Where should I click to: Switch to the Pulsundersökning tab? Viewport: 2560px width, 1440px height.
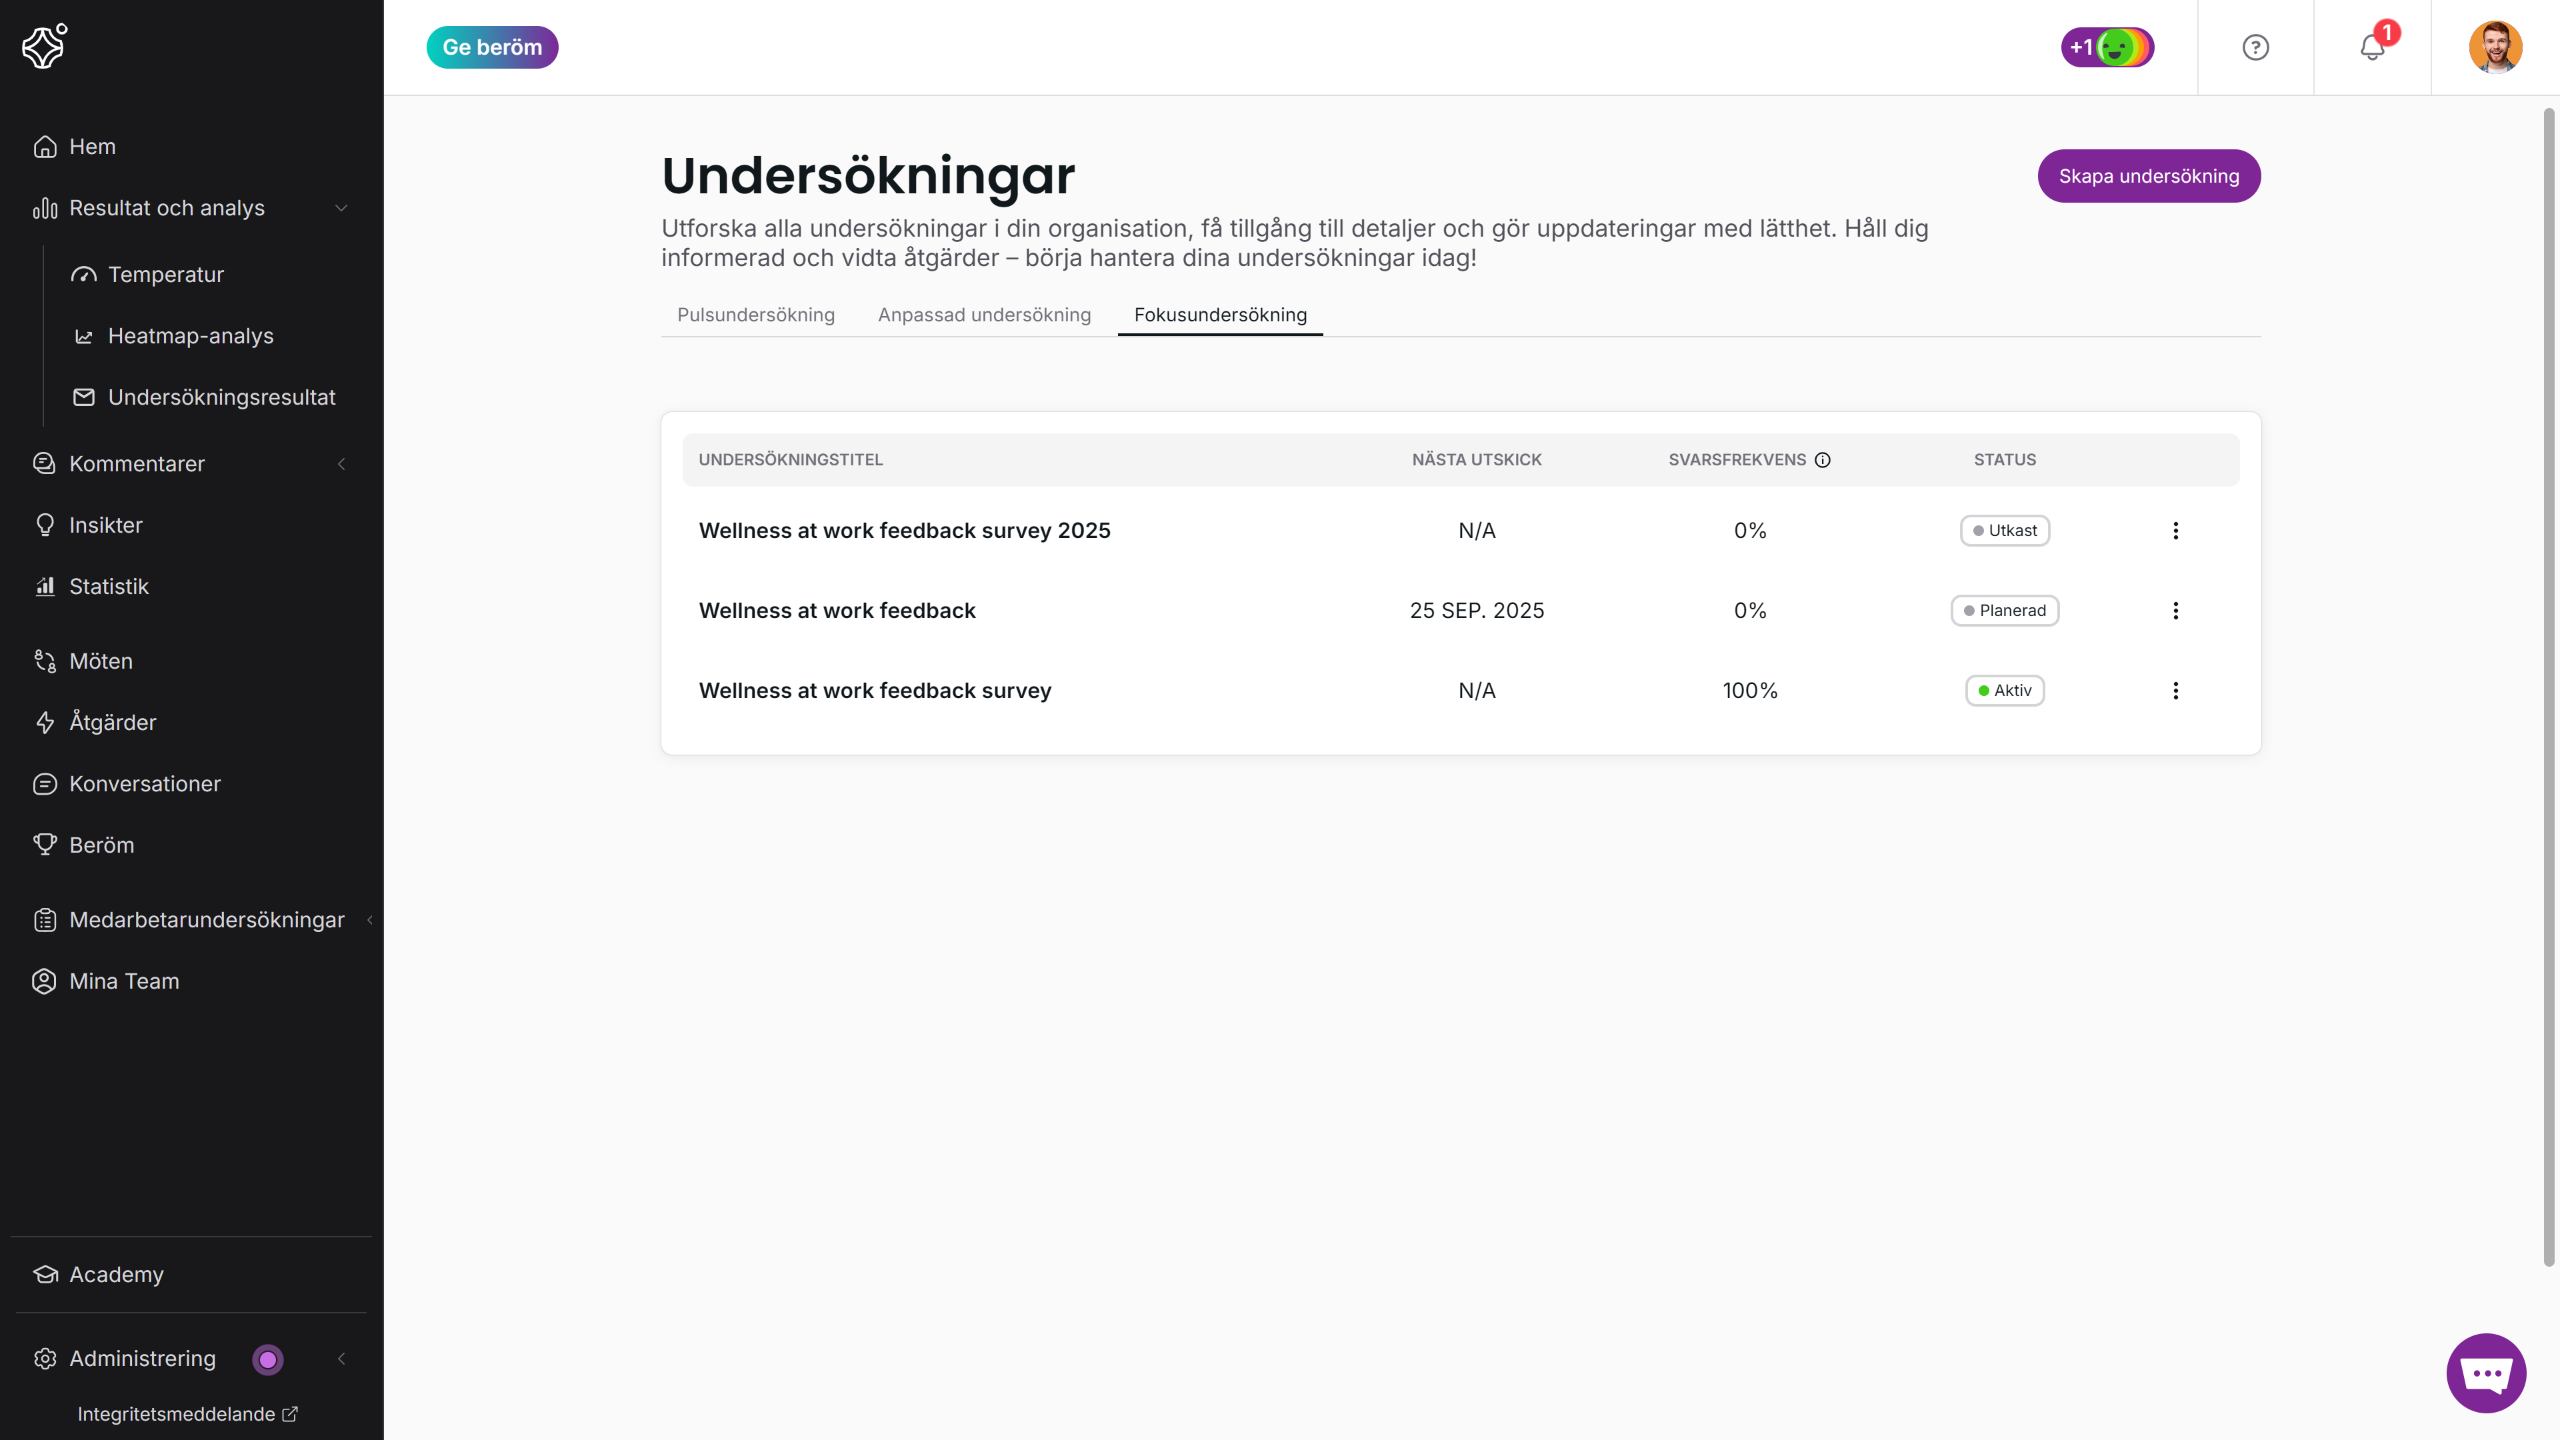(x=756, y=315)
